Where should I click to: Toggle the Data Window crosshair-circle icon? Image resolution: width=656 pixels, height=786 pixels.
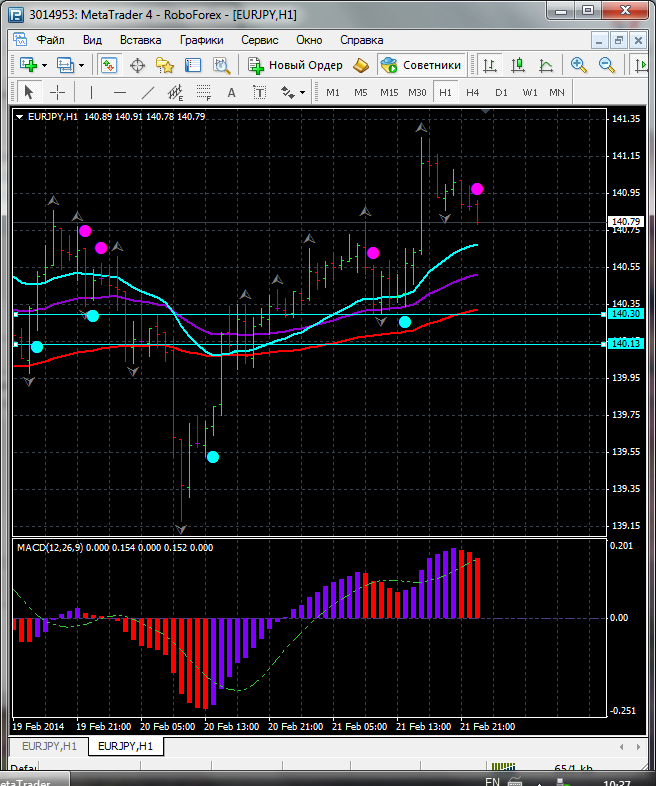tap(137, 65)
